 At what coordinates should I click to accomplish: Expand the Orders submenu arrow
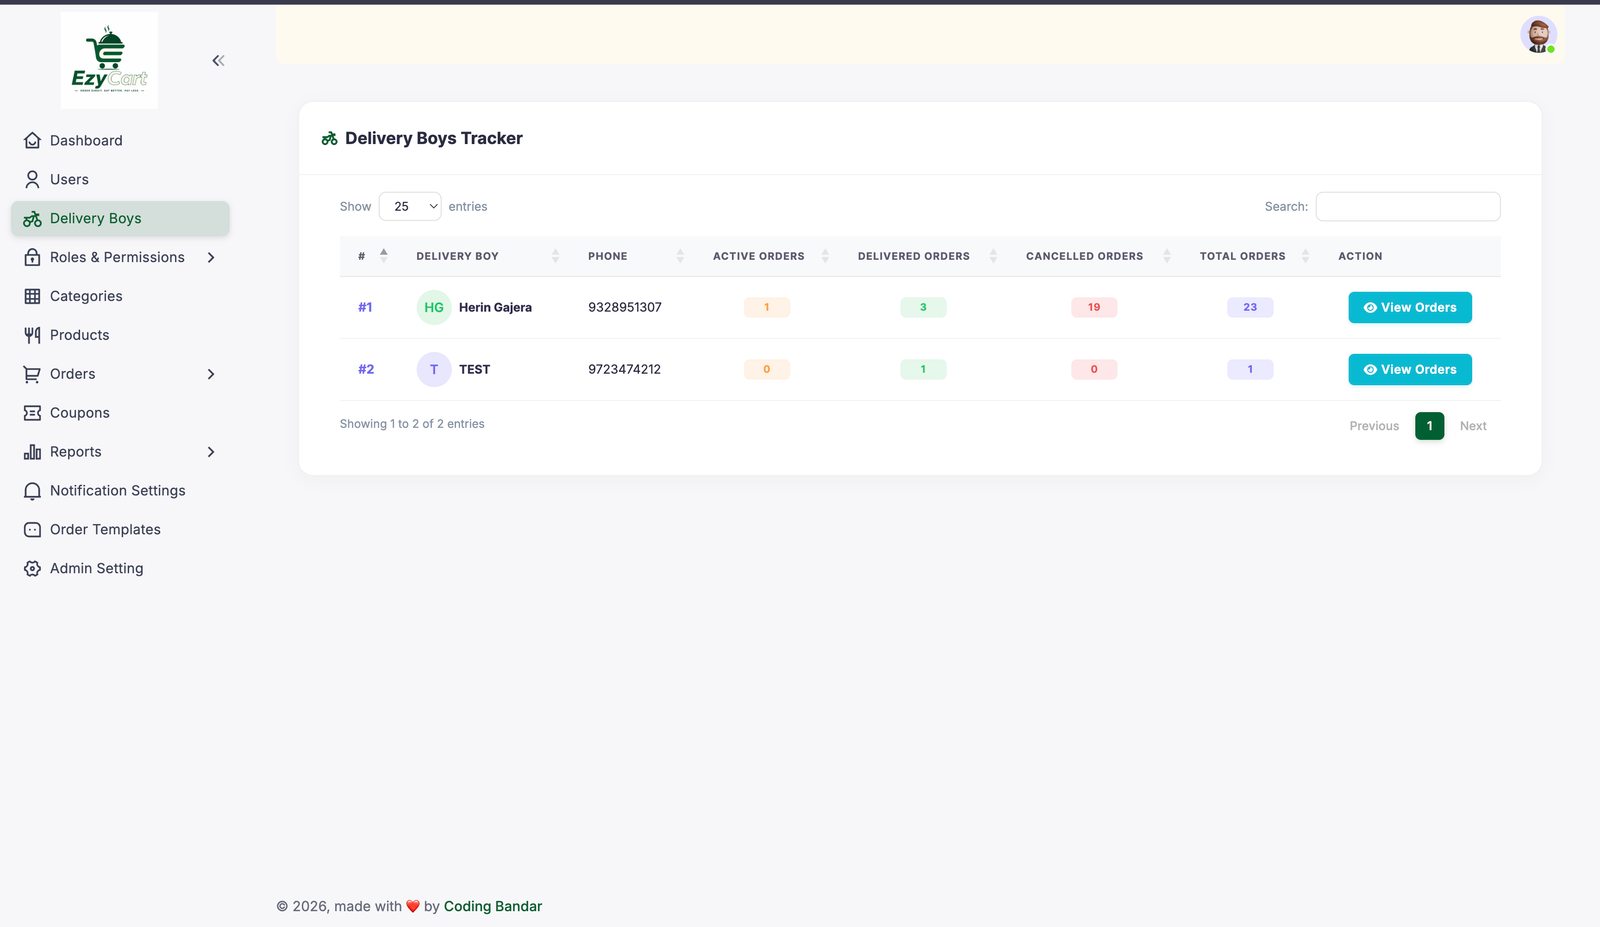(211, 374)
